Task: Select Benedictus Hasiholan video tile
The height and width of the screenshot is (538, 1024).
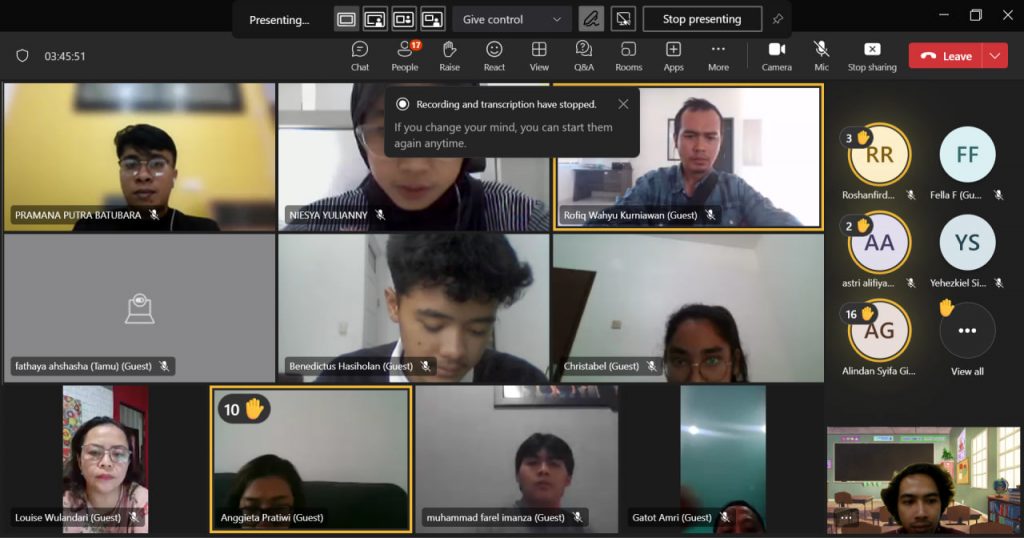Action: [x=413, y=308]
